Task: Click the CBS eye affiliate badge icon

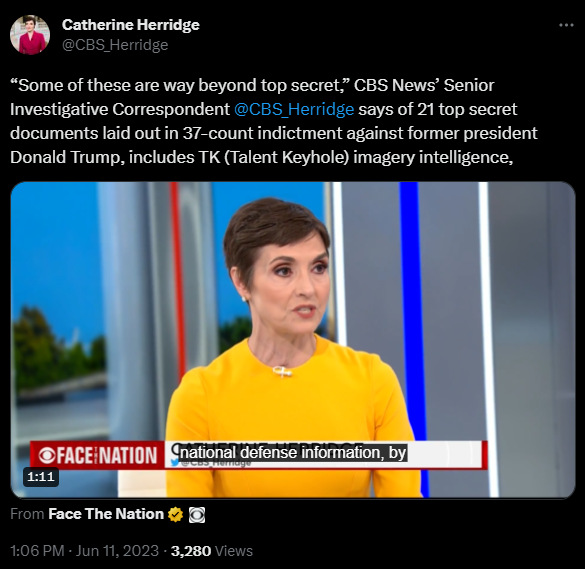Action: click(197, 515)
